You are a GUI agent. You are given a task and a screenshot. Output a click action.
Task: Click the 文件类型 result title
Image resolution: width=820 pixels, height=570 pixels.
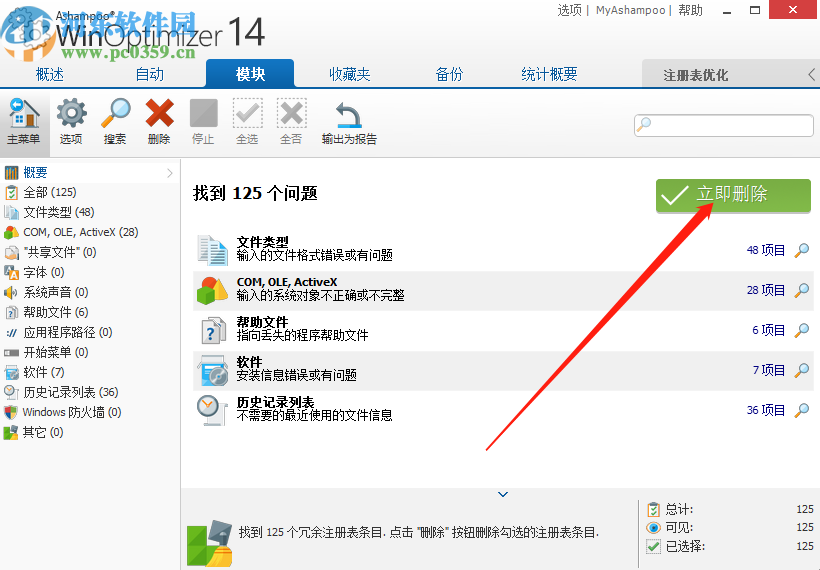263,242
